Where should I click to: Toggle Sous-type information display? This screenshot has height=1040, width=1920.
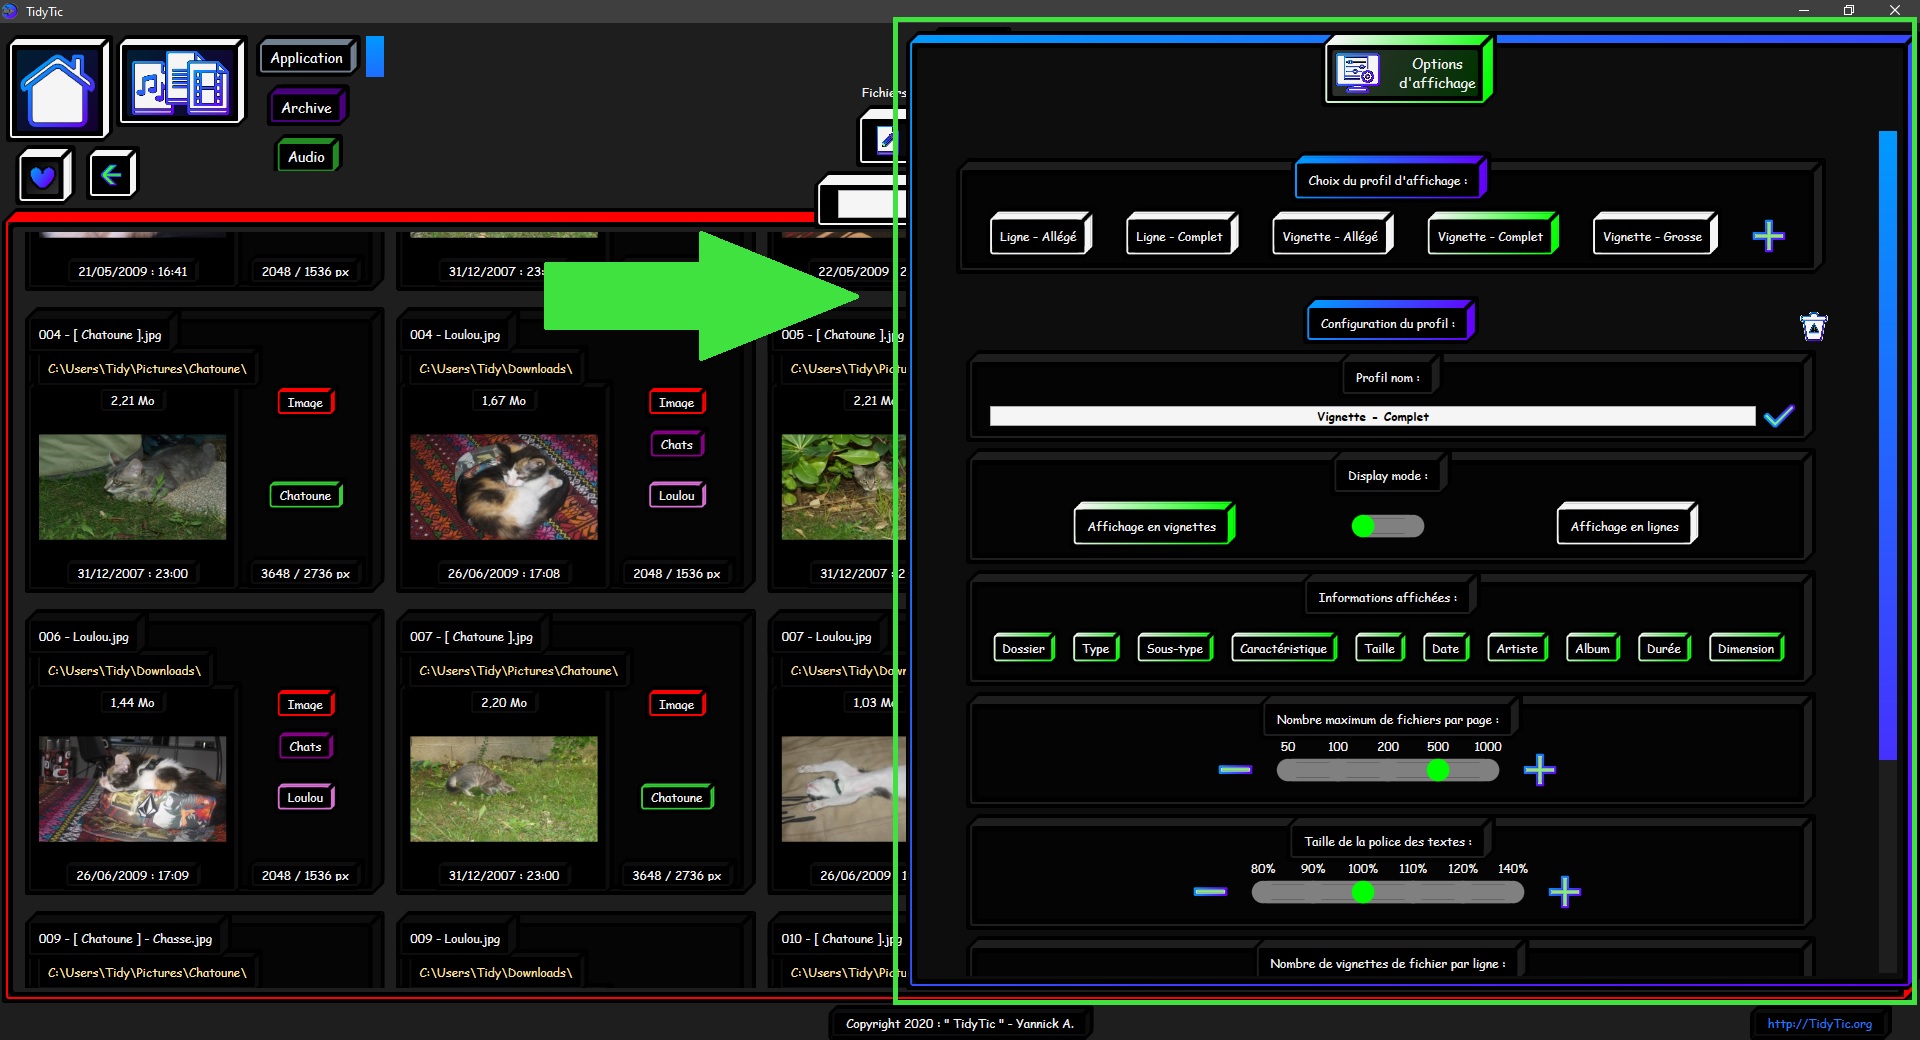pos(1176,648)
